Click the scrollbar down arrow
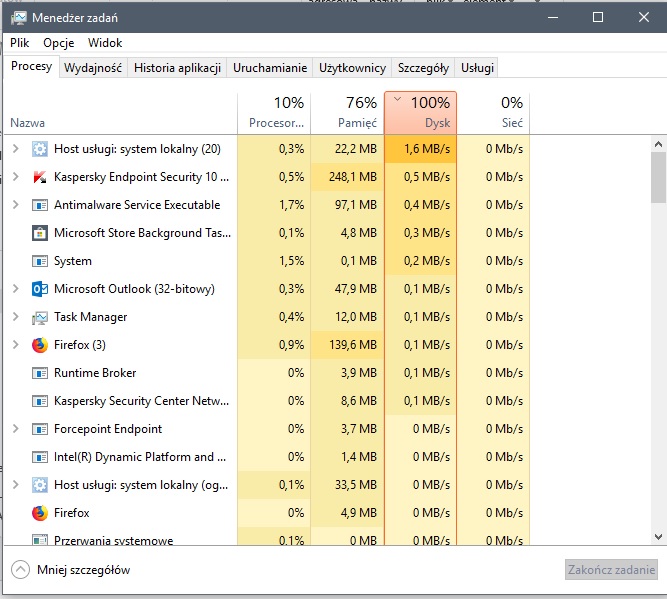667x599 pixels. 658,537
